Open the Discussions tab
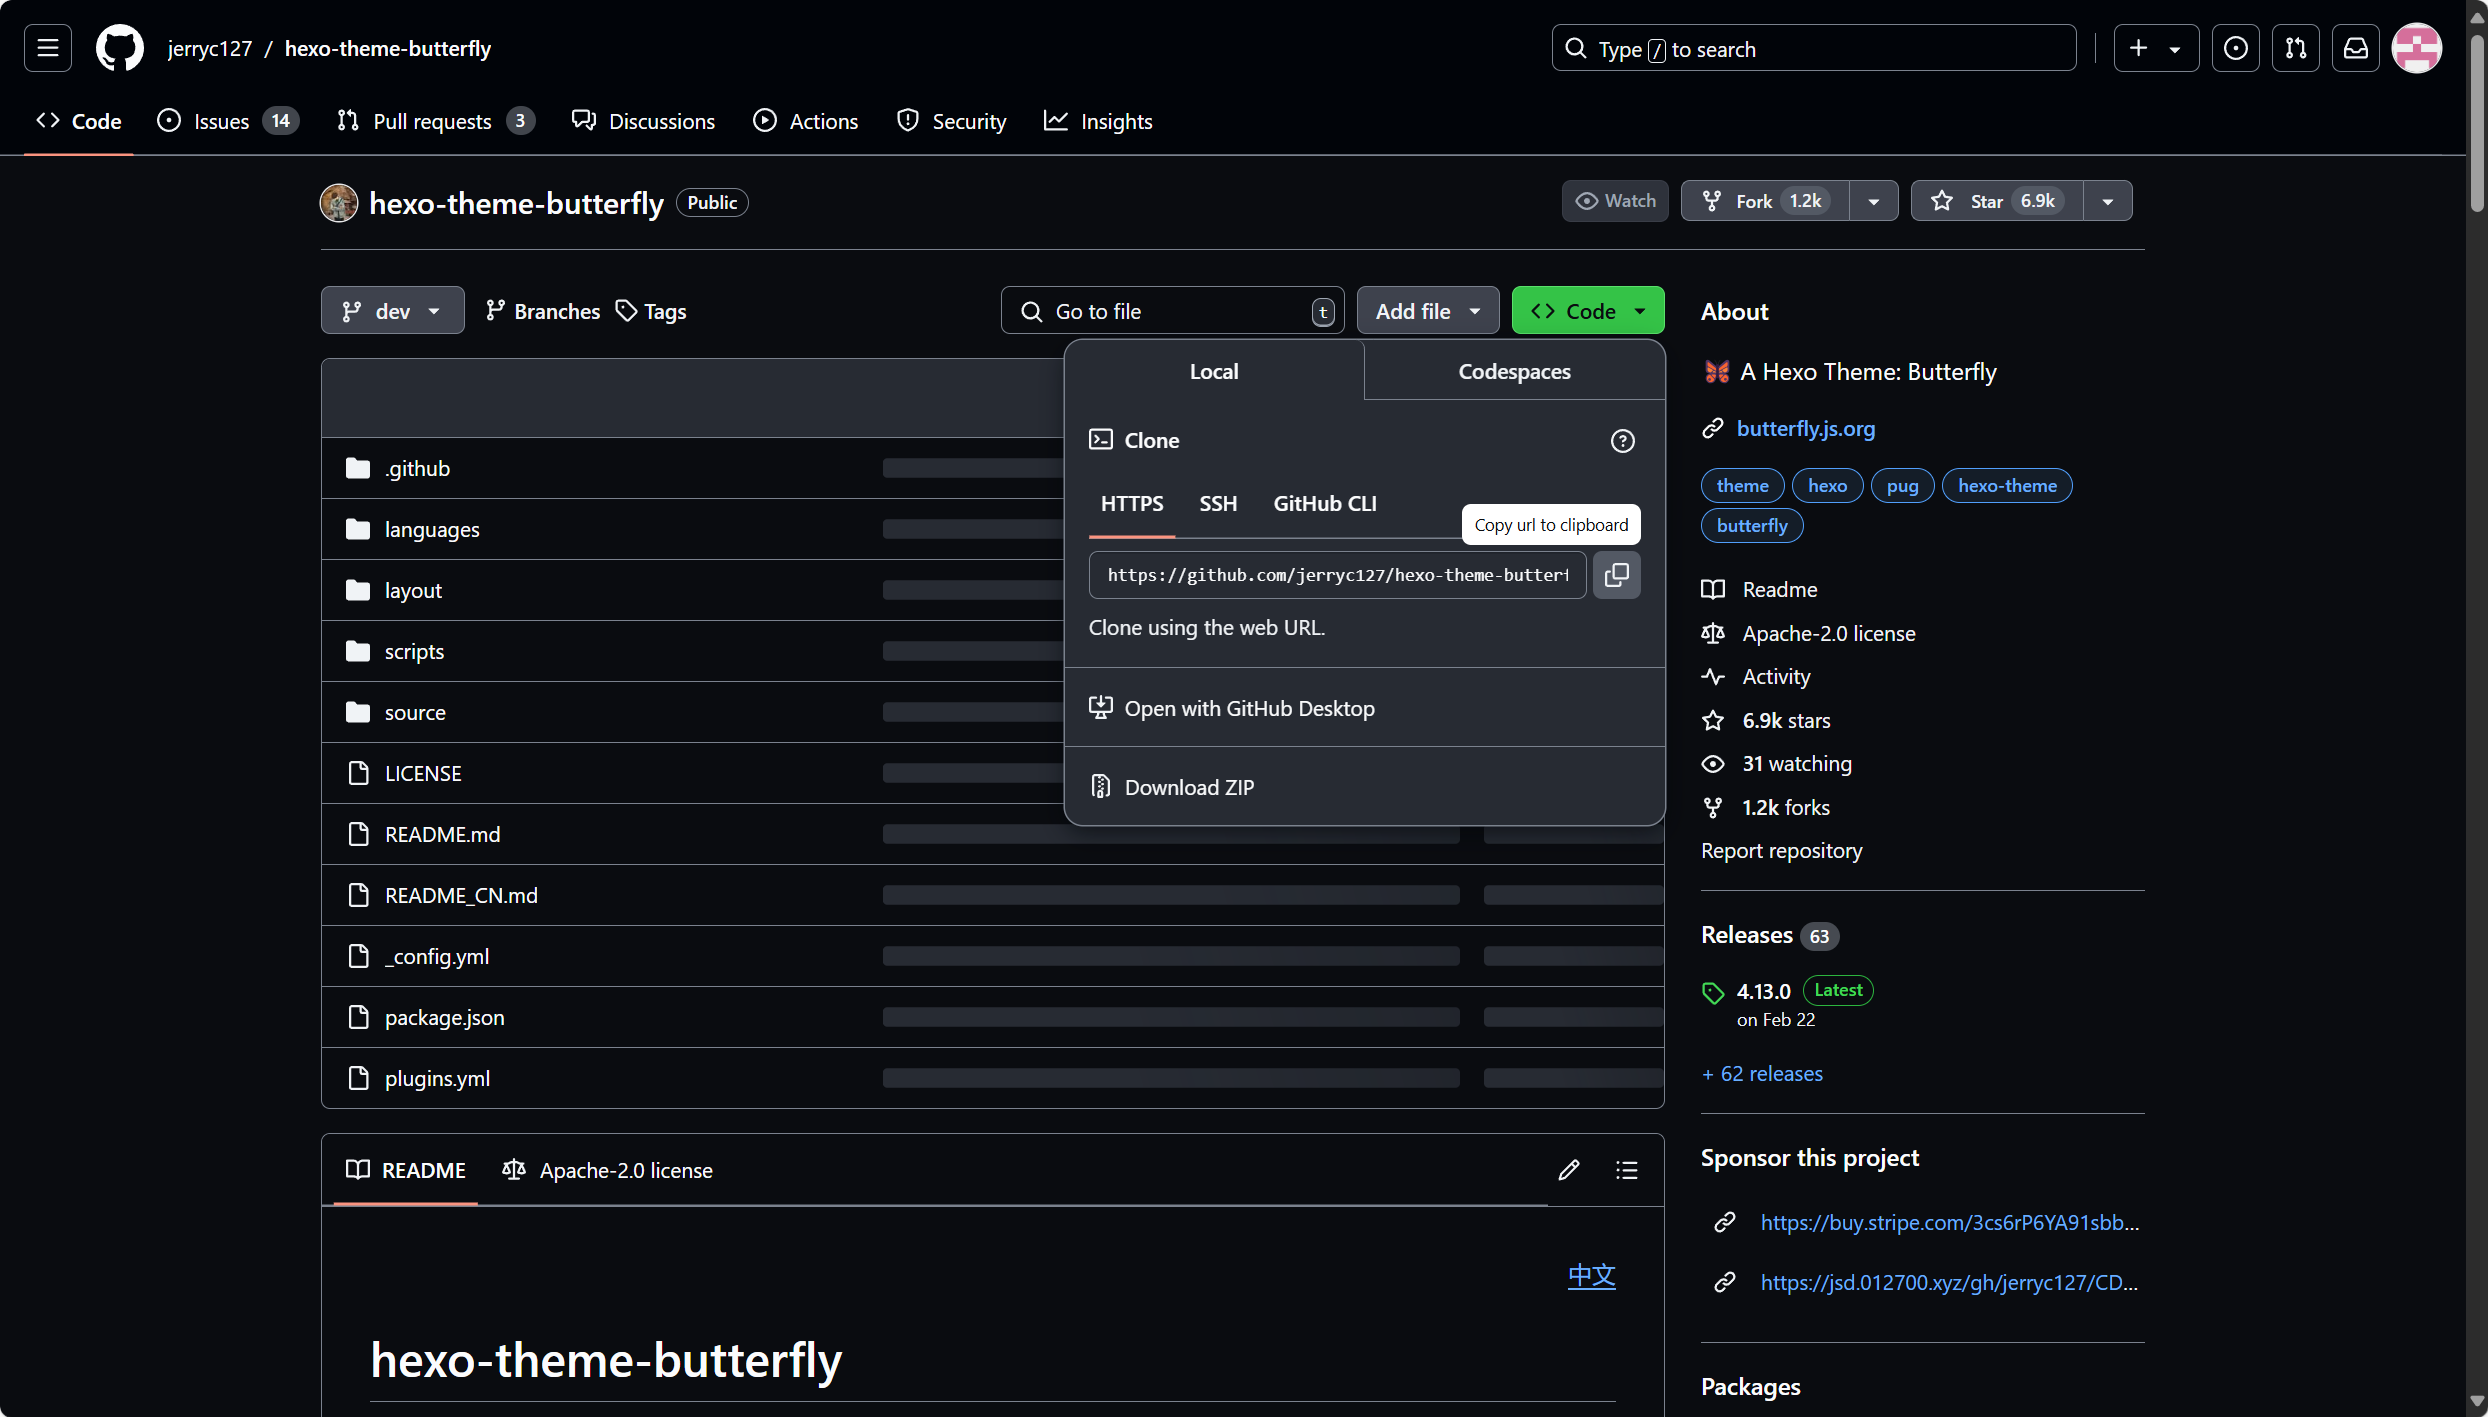The width and height of the screenshot is (2488, 1417). pyautogui.click(x=644, y=121)
